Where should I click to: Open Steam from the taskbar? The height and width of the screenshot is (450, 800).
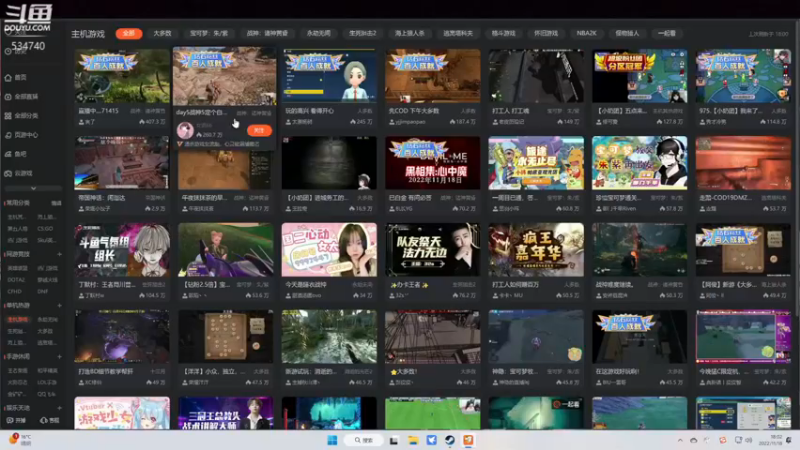(x=449, y=440)
